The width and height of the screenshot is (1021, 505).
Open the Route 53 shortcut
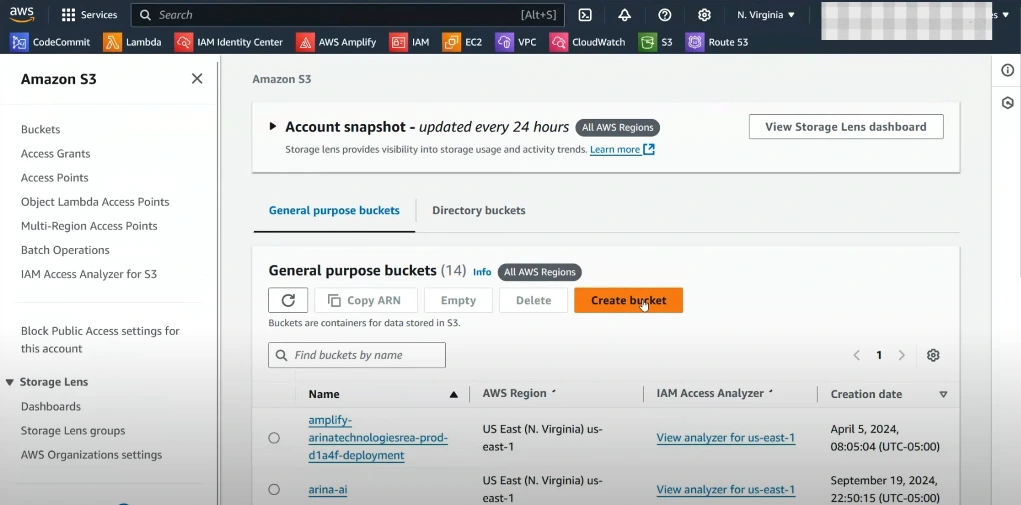717,42
